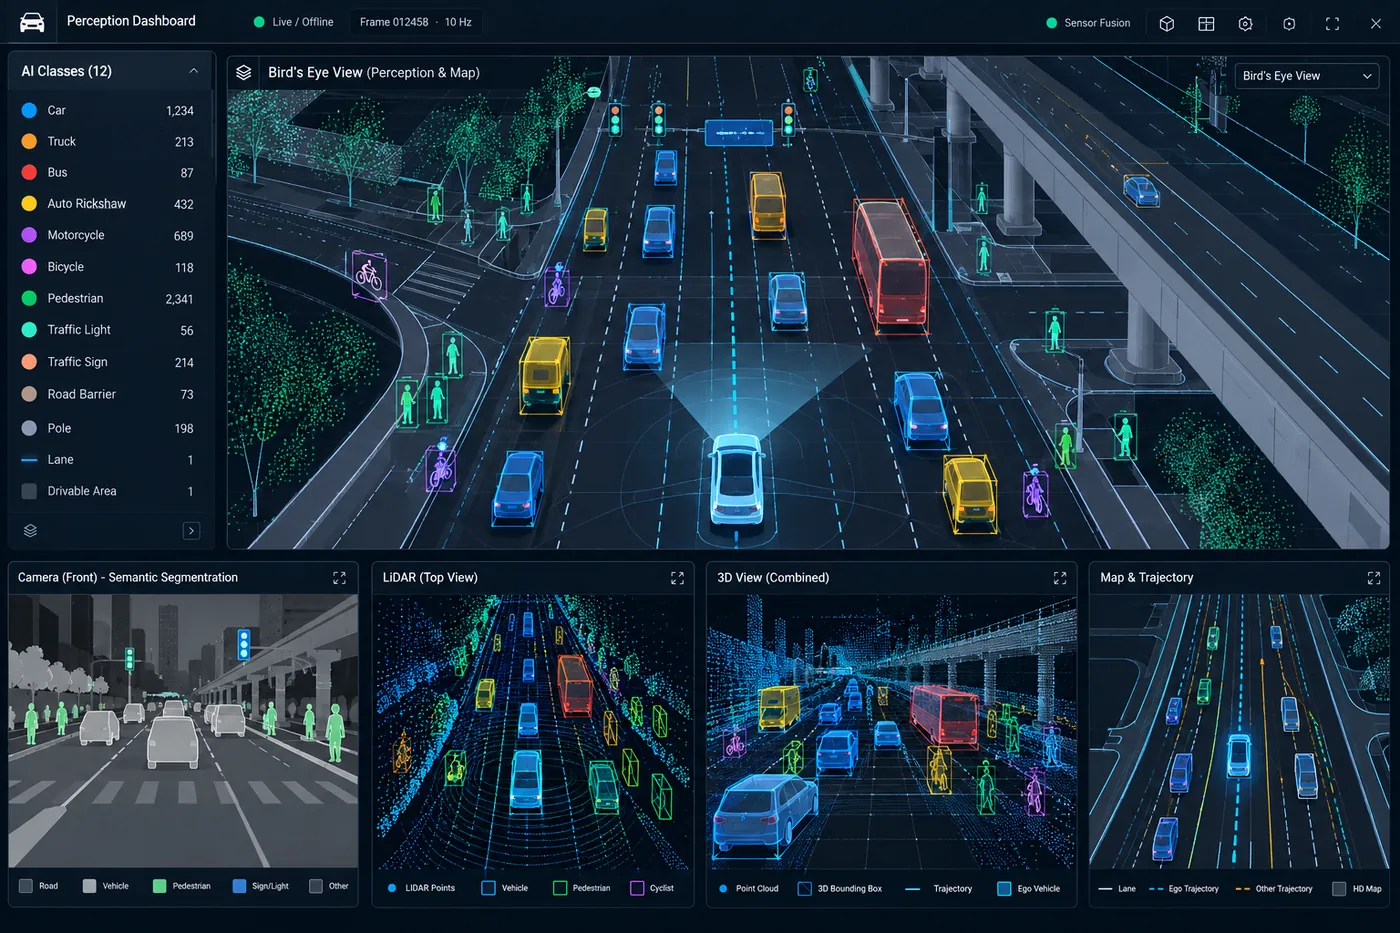Click the Truck orange color swatch

29,142
